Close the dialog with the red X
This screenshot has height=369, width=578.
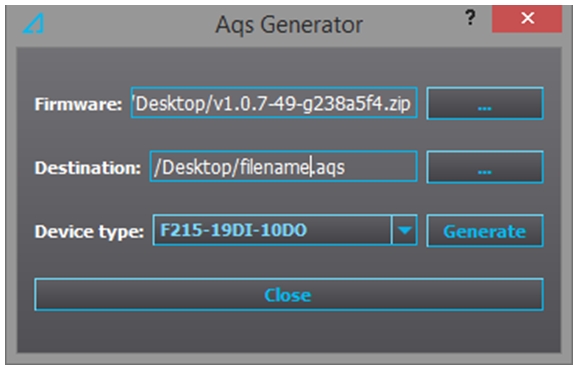[x=527, y=18]
